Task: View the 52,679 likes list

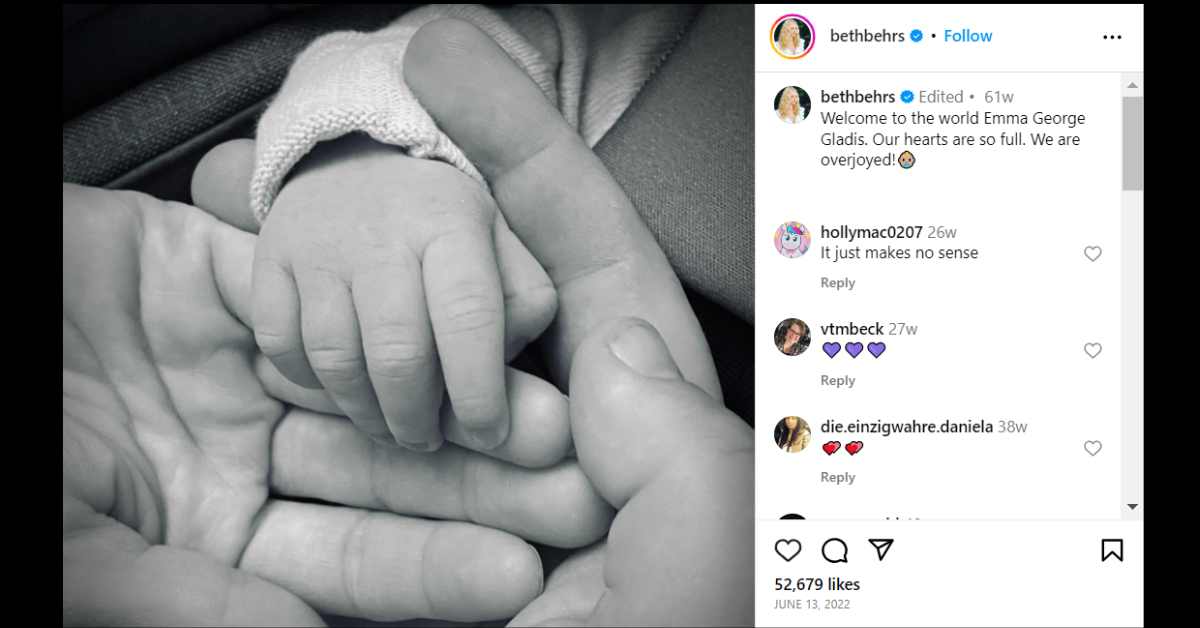Action: tap(817, 584)
